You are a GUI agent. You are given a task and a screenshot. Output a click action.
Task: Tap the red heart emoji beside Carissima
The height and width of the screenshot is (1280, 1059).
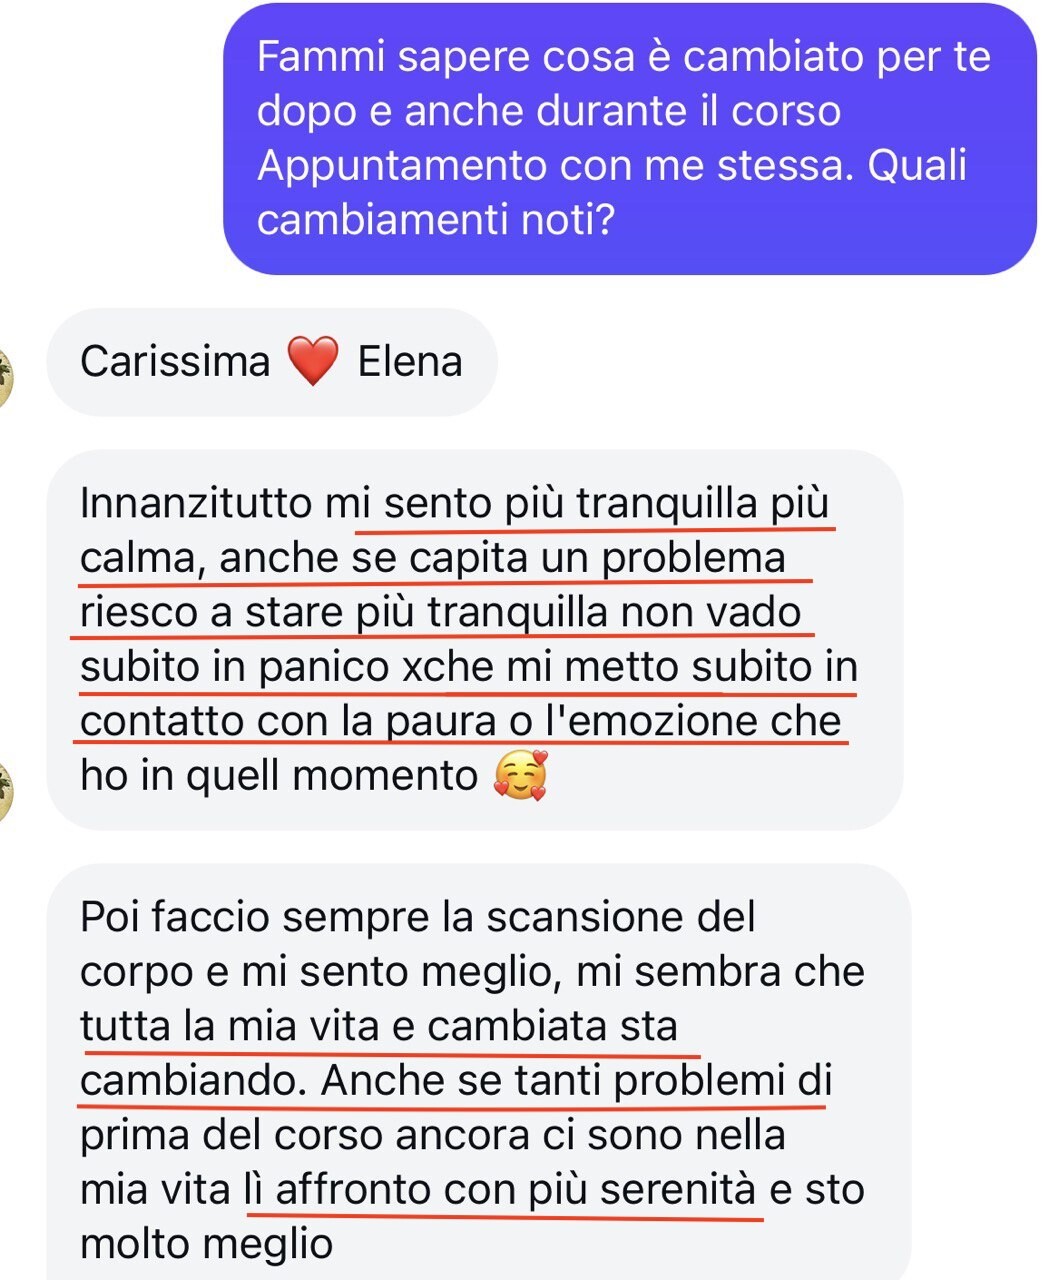click(313, 361)
